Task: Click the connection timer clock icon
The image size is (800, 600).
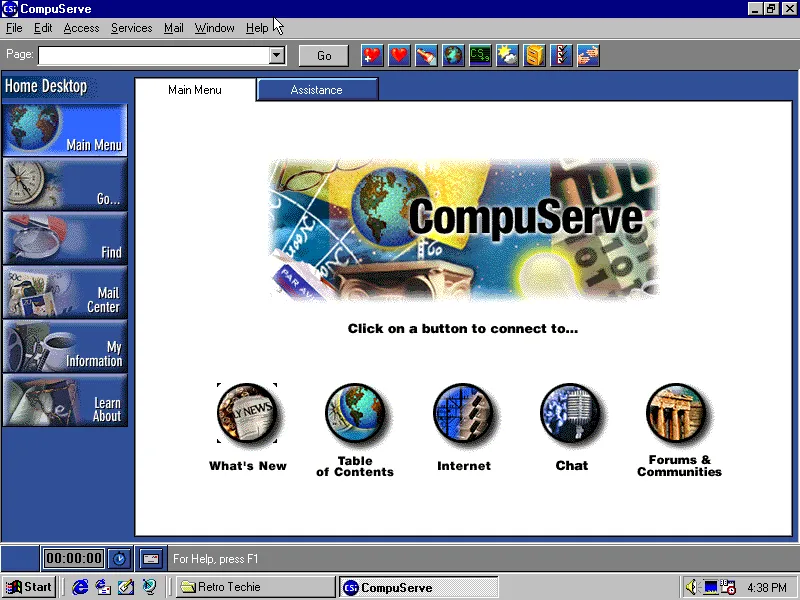Action: pos(119,558)
